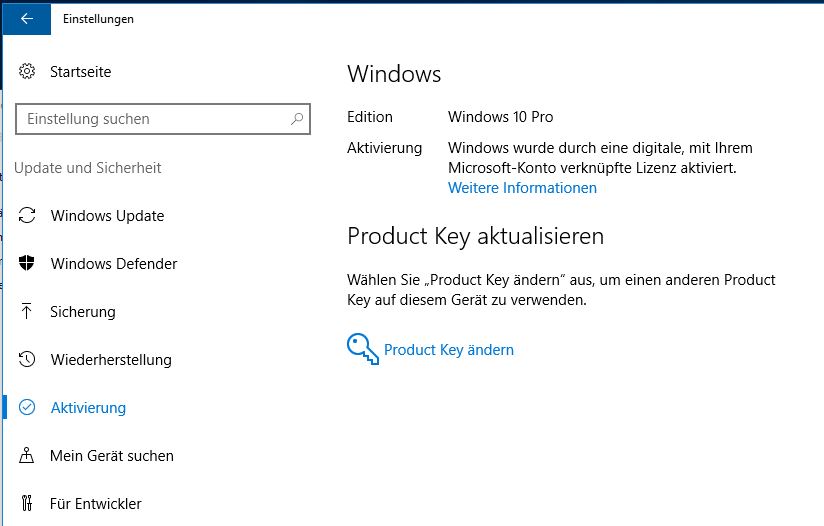
Task: Click the Sicherung upload arrow icon
Action: (x=28, y=312)
